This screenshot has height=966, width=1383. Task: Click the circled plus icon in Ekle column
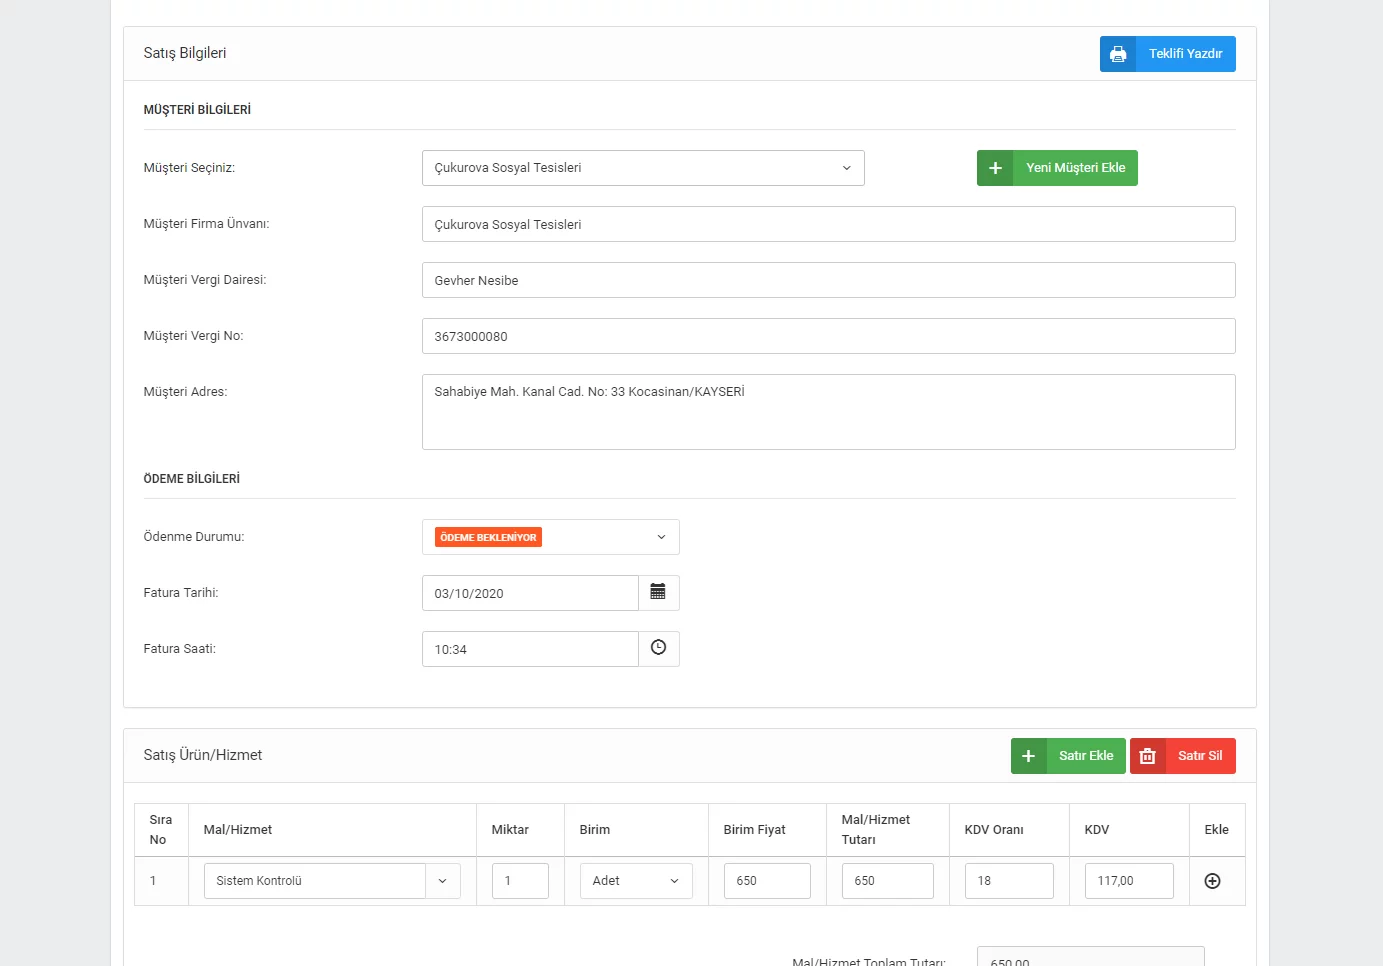(1212, 881)
